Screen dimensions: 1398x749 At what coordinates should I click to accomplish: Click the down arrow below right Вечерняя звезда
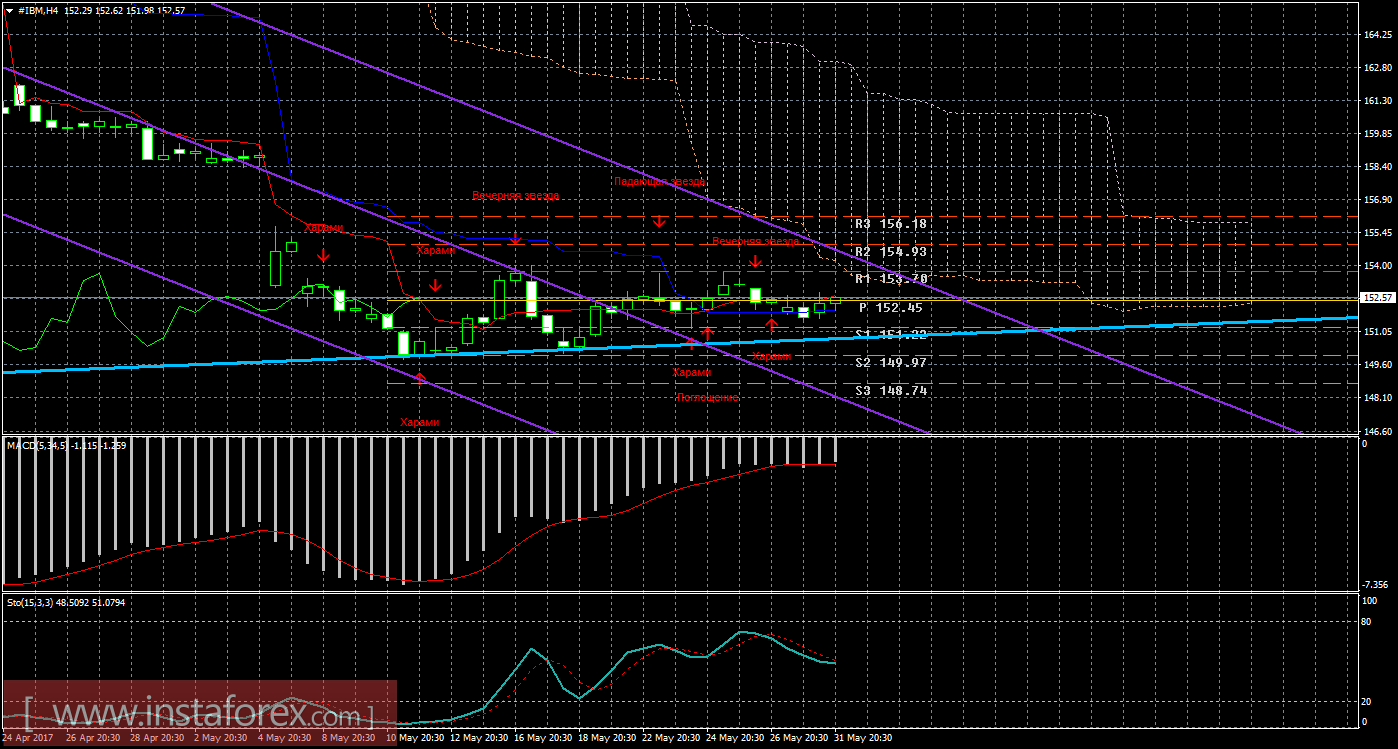pos(756,261)
